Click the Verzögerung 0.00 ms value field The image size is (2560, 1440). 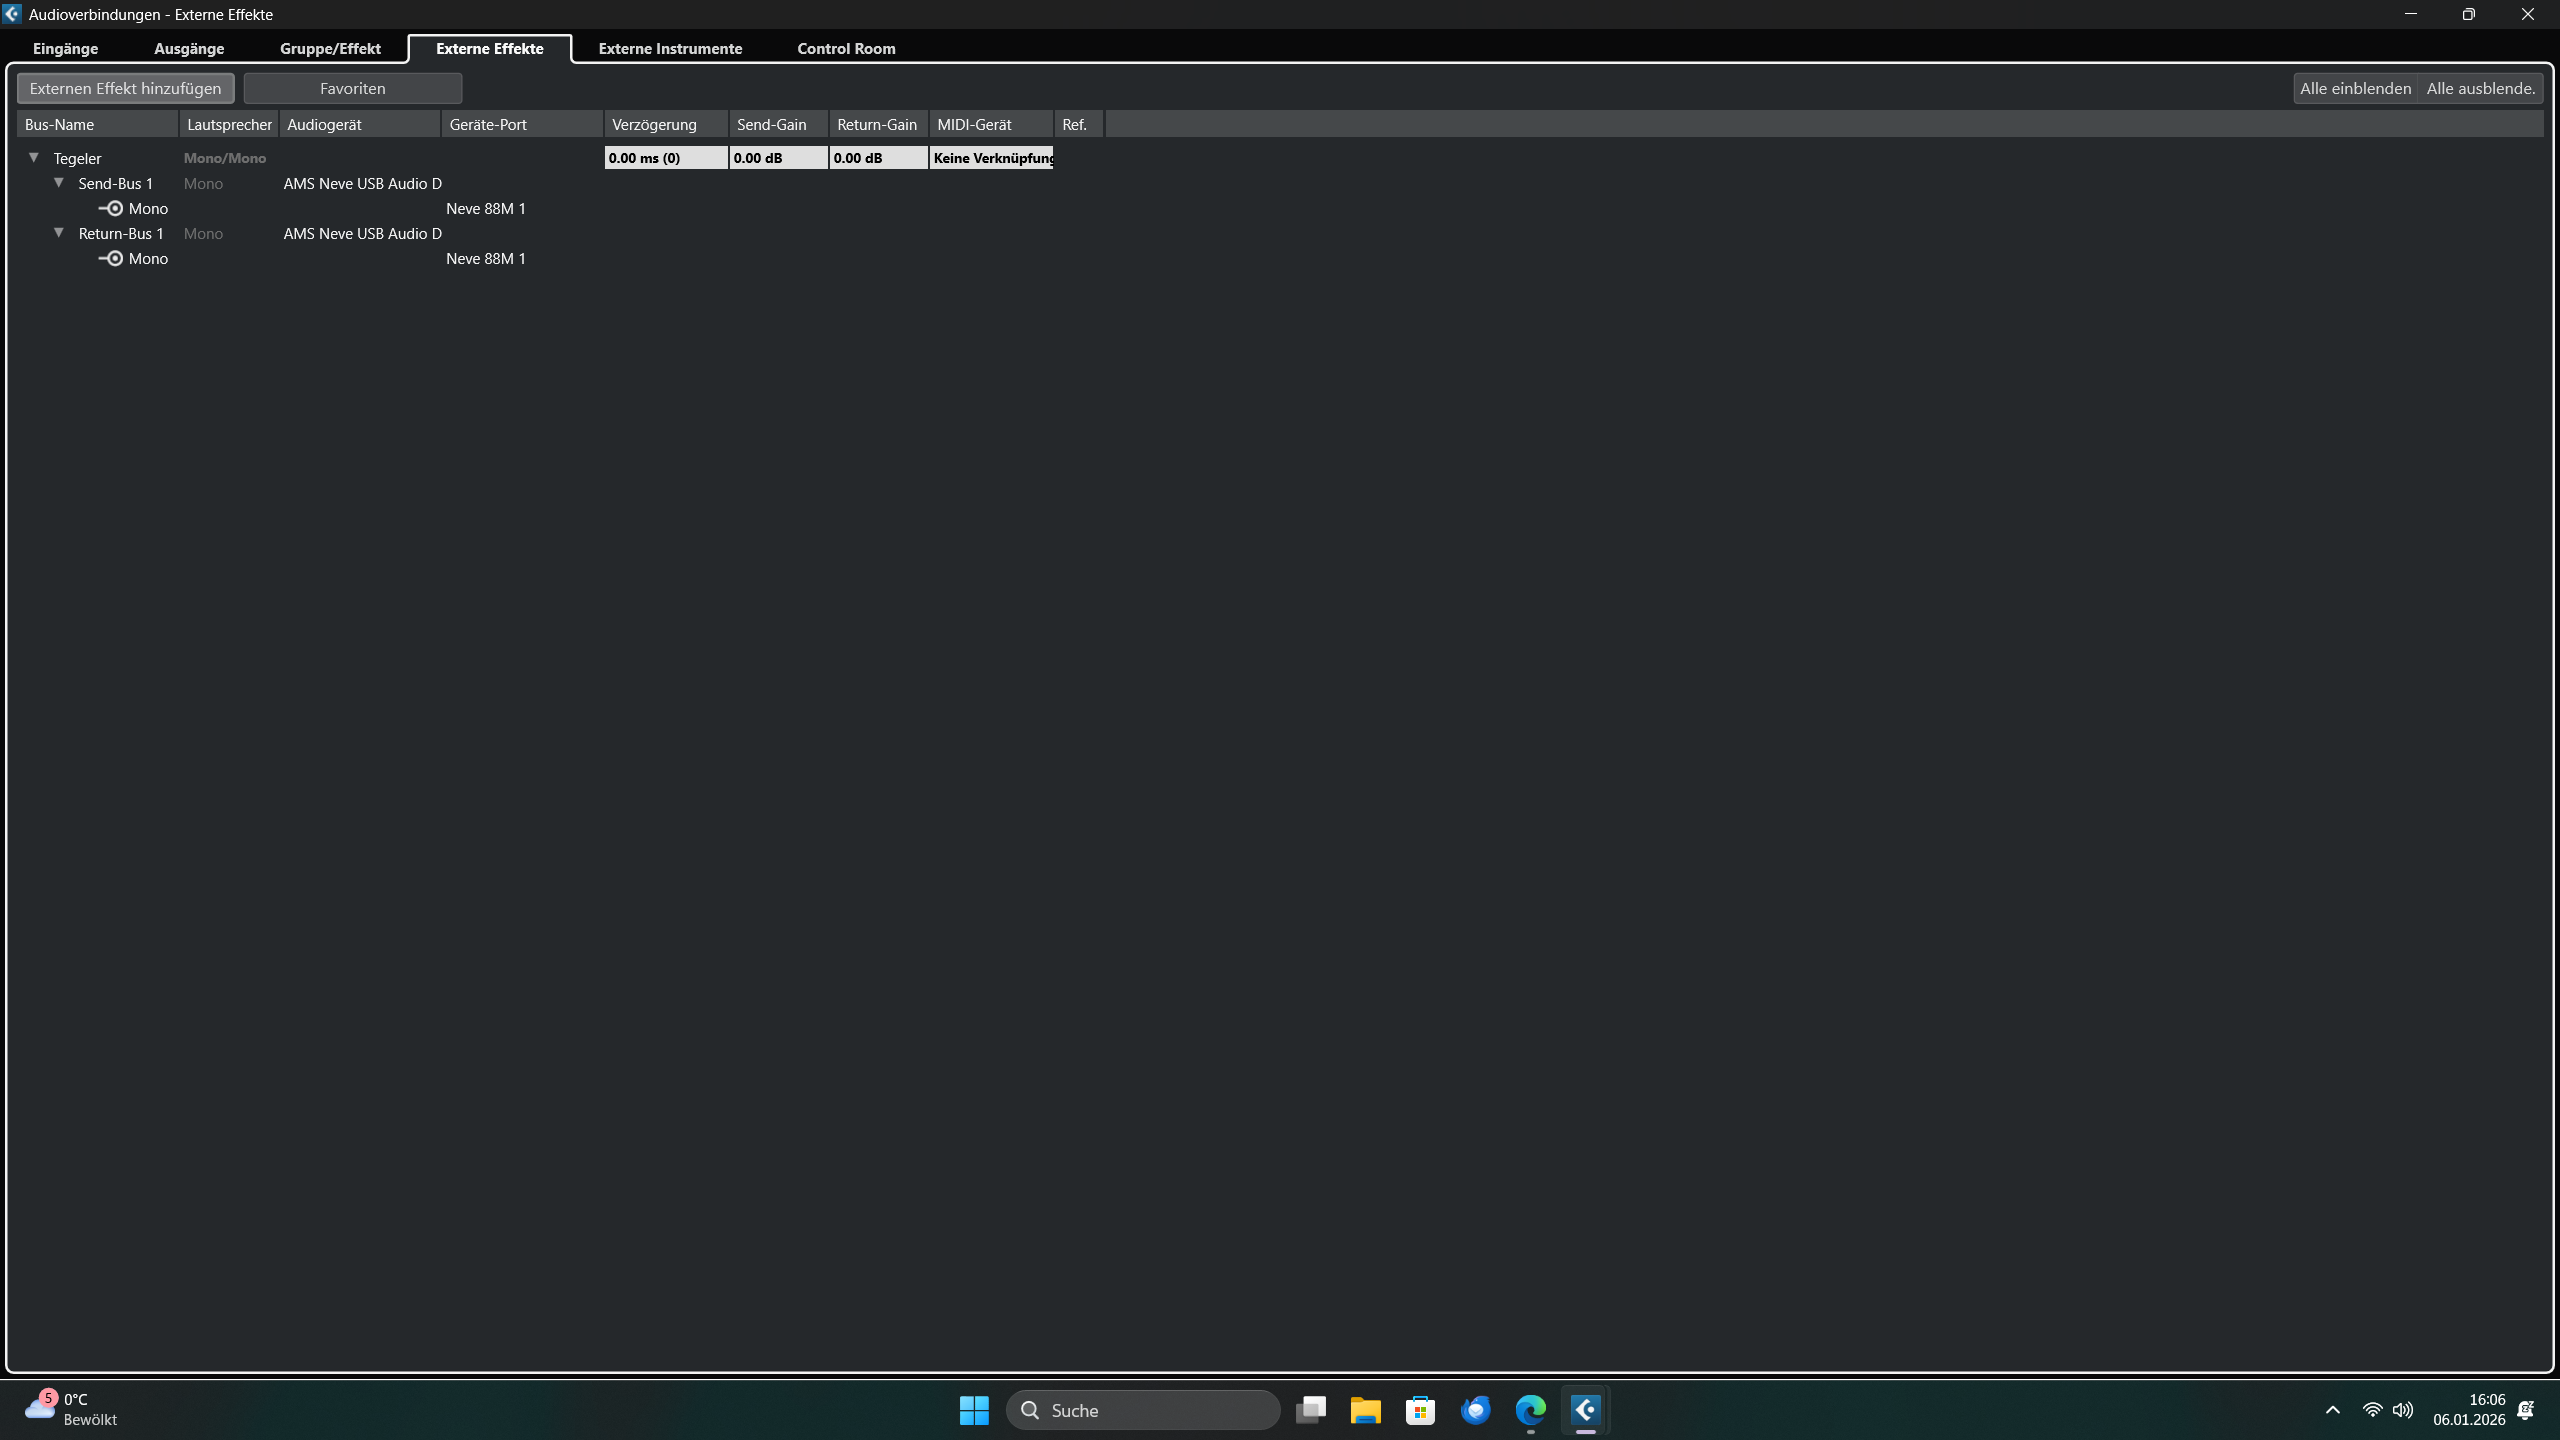[665, 158]
